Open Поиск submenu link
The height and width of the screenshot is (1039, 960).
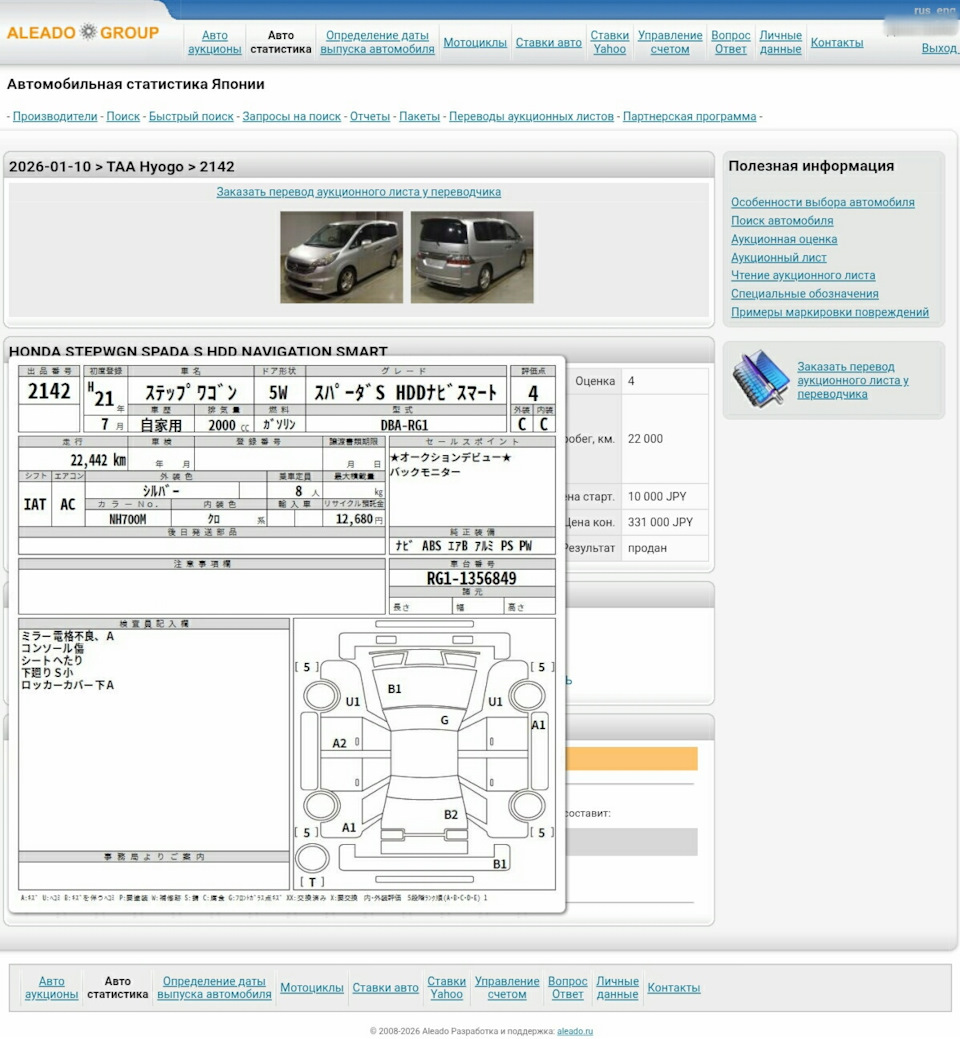[123, 116]
